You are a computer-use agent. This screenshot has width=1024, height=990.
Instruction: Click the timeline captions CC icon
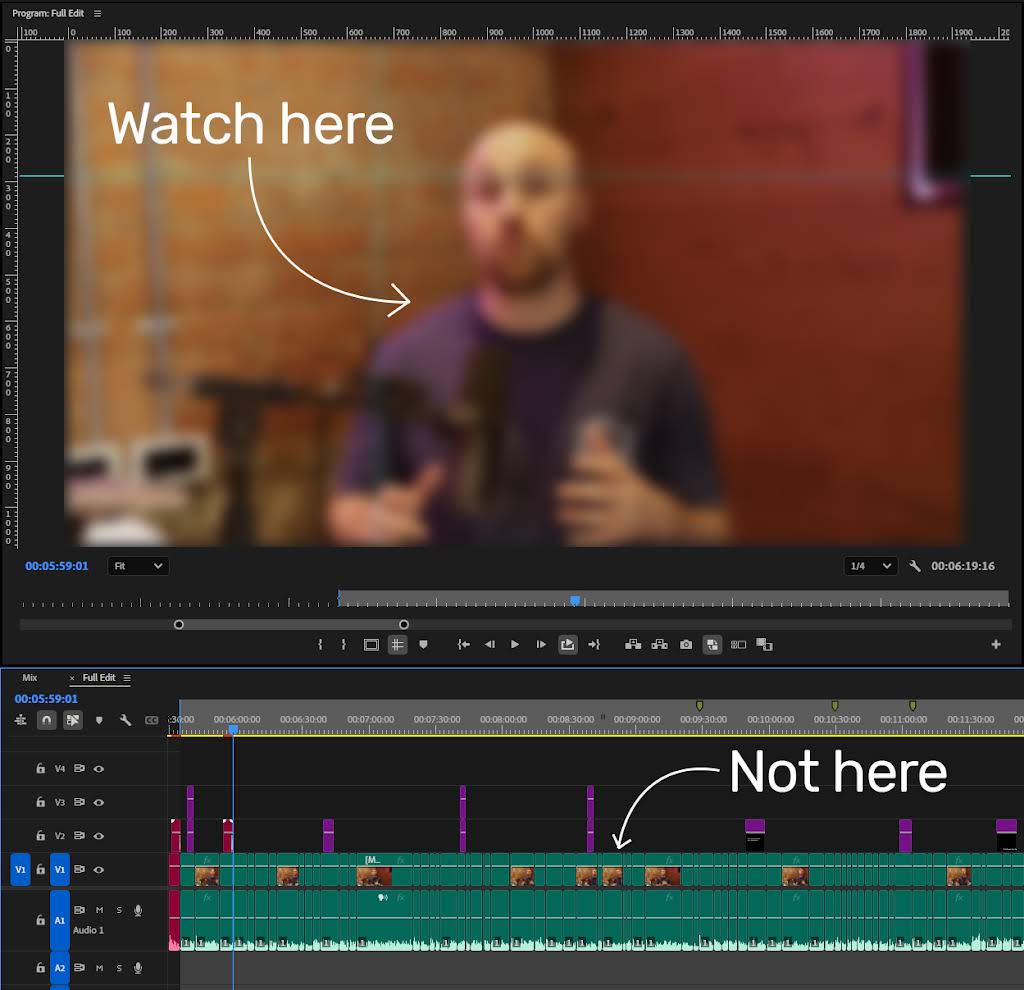tap(152, 720)
